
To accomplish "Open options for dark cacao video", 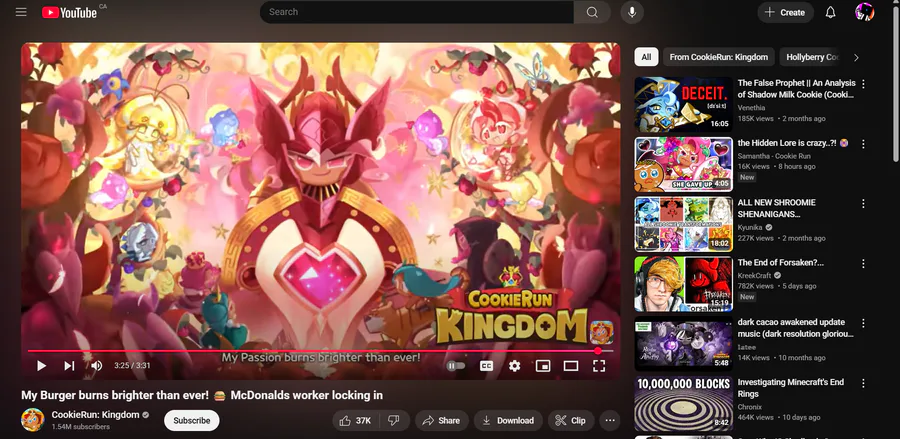I will pos(863,323).
